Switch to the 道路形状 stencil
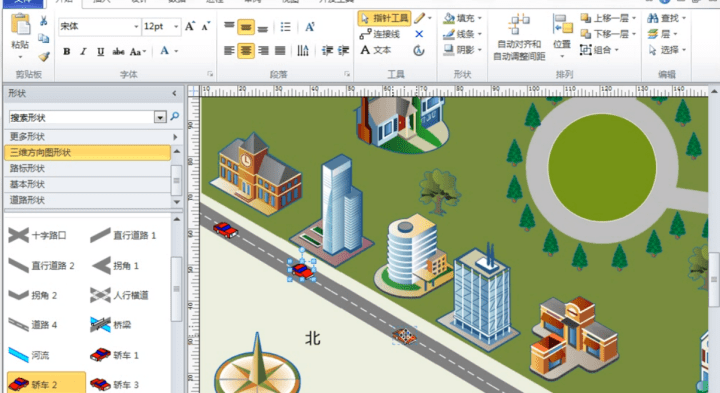Image resolution: width=720 pixels, height=393 pixels. point(87,200)
